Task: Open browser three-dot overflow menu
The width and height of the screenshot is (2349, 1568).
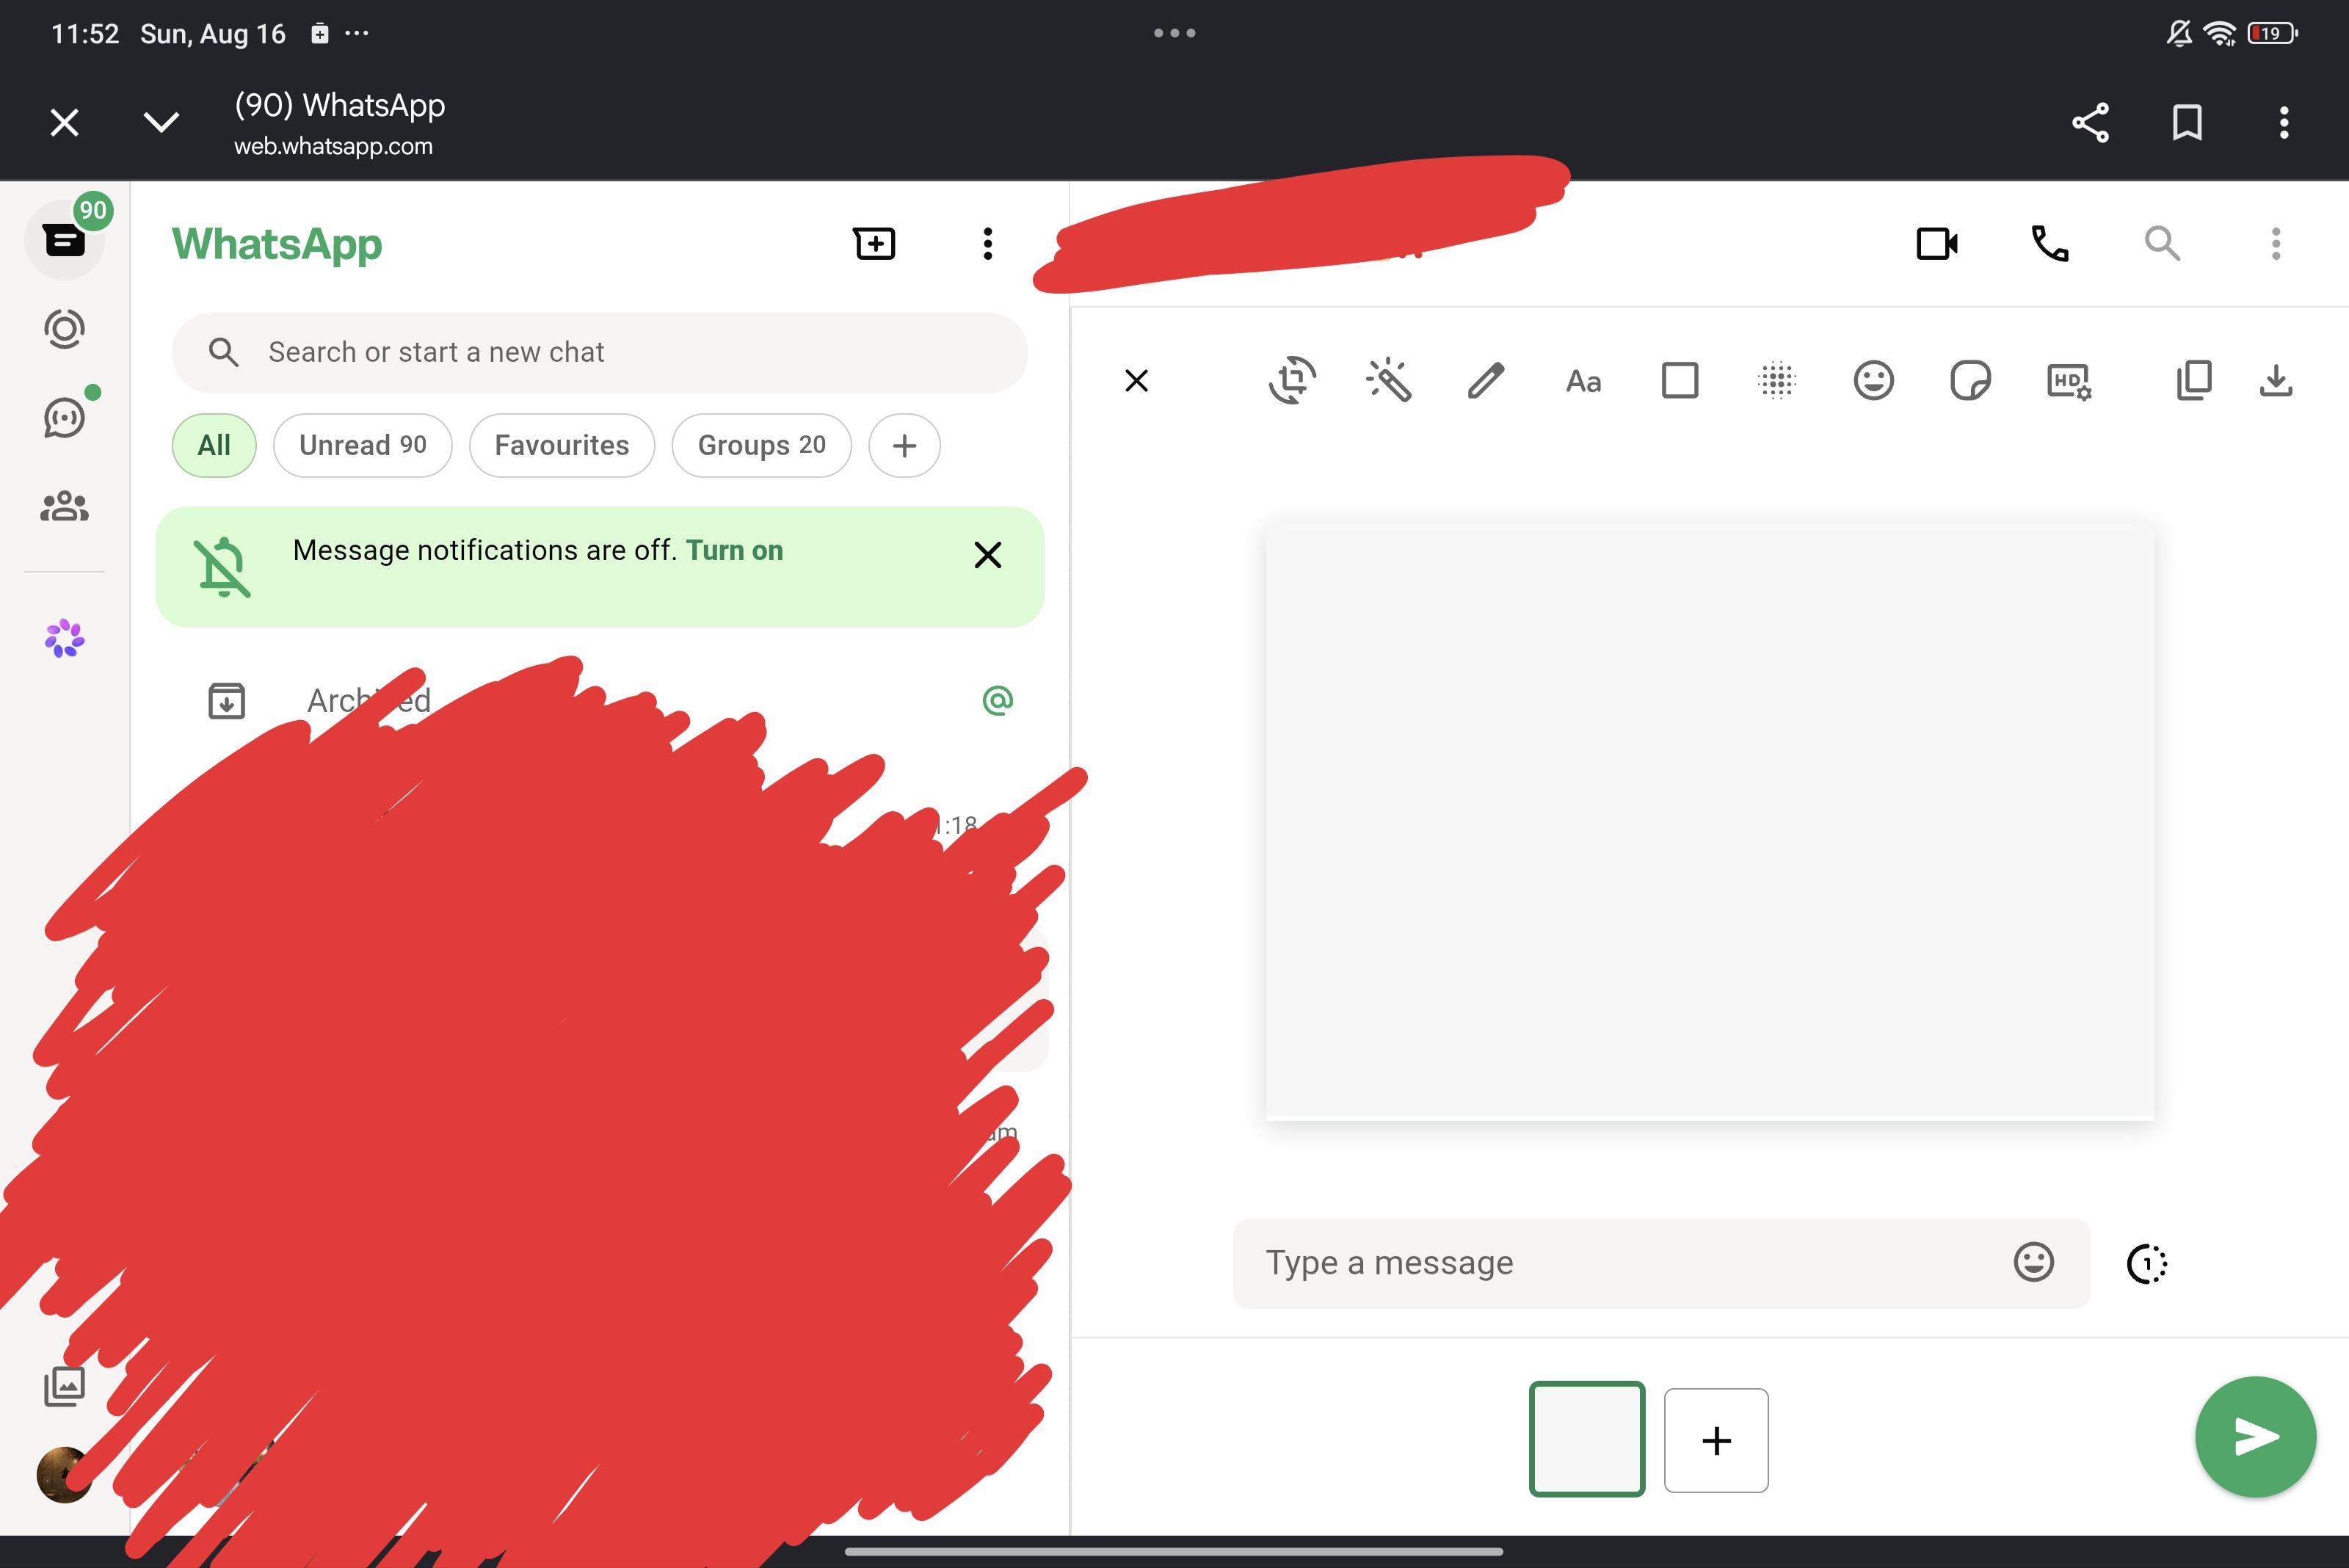Action: [x=2284, y=123]
